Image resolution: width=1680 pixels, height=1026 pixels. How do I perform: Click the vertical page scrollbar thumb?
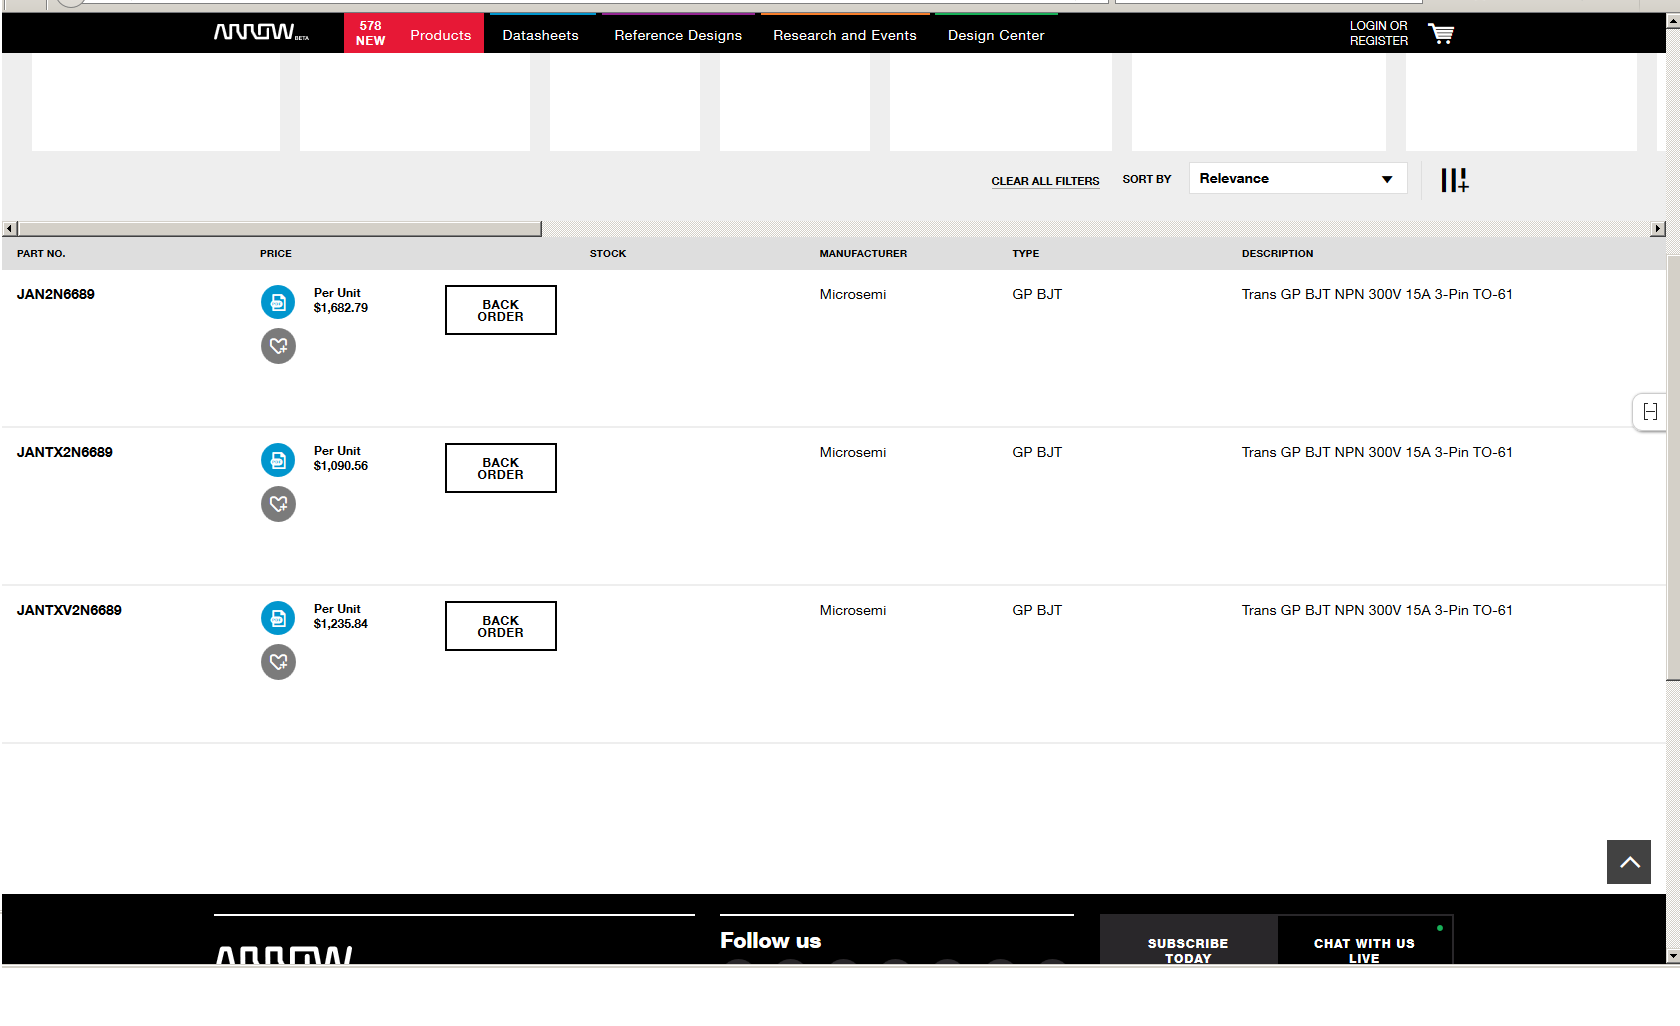coord(1673,468)
